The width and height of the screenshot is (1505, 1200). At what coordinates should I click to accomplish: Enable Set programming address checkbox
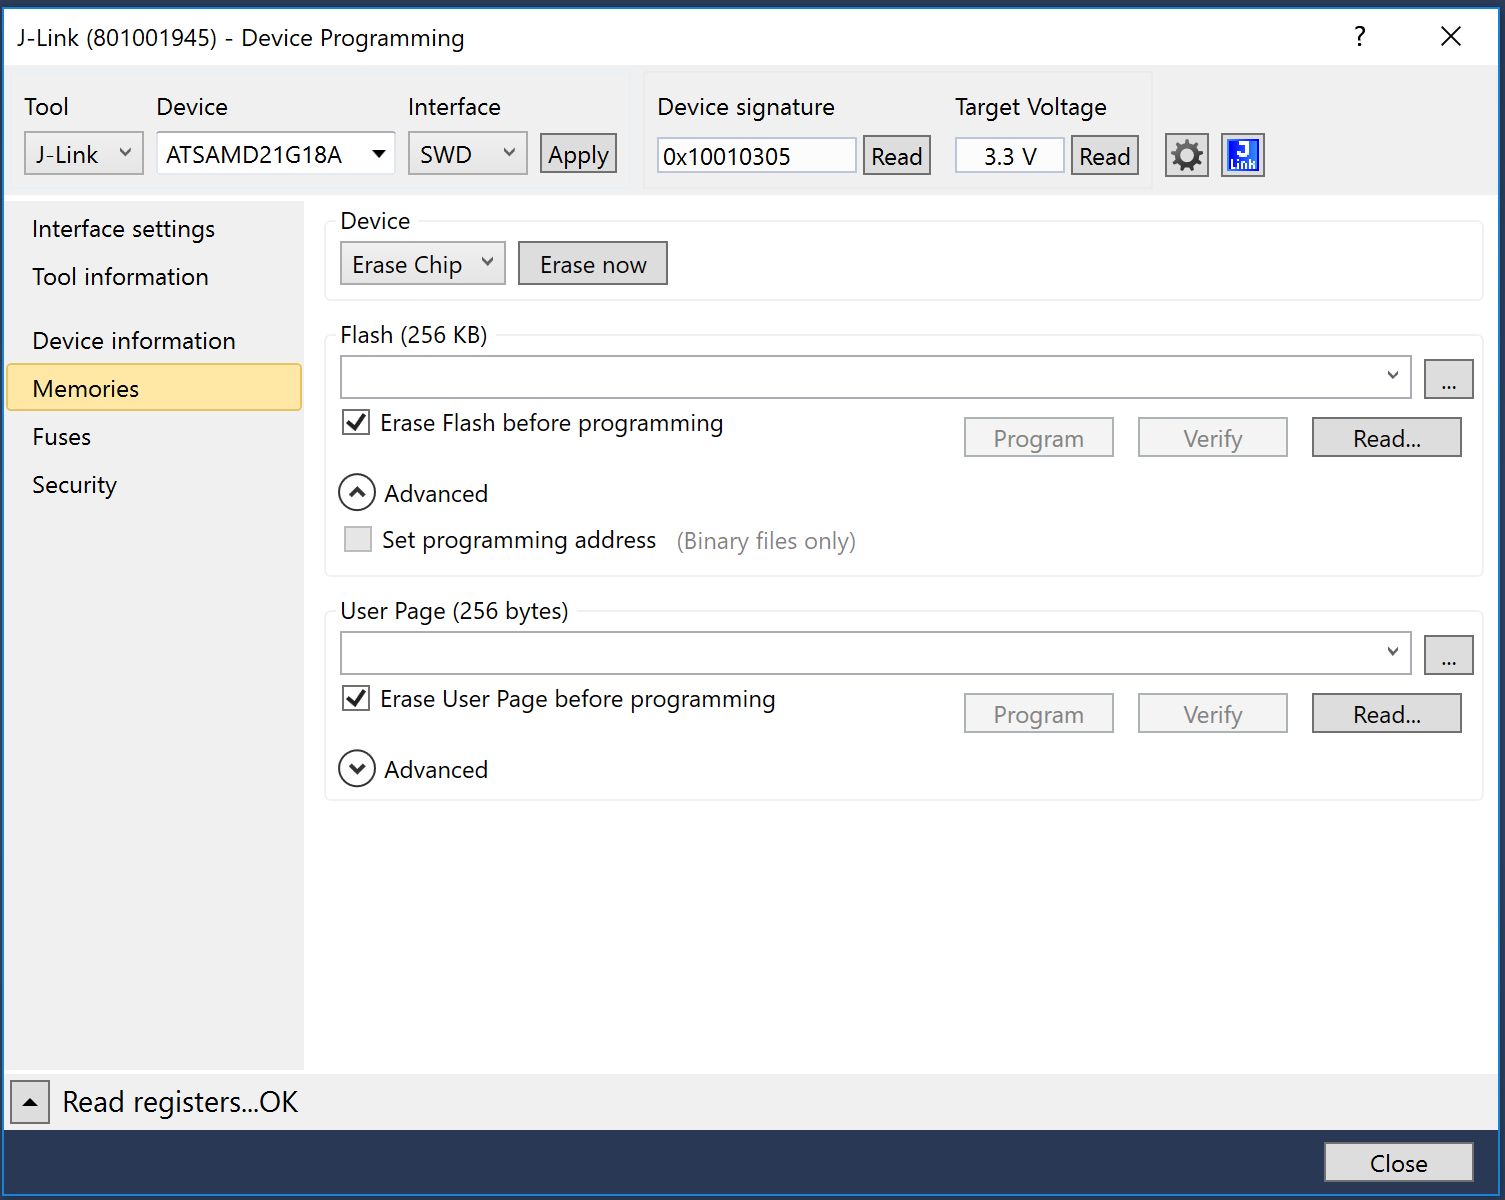[357, 539]
